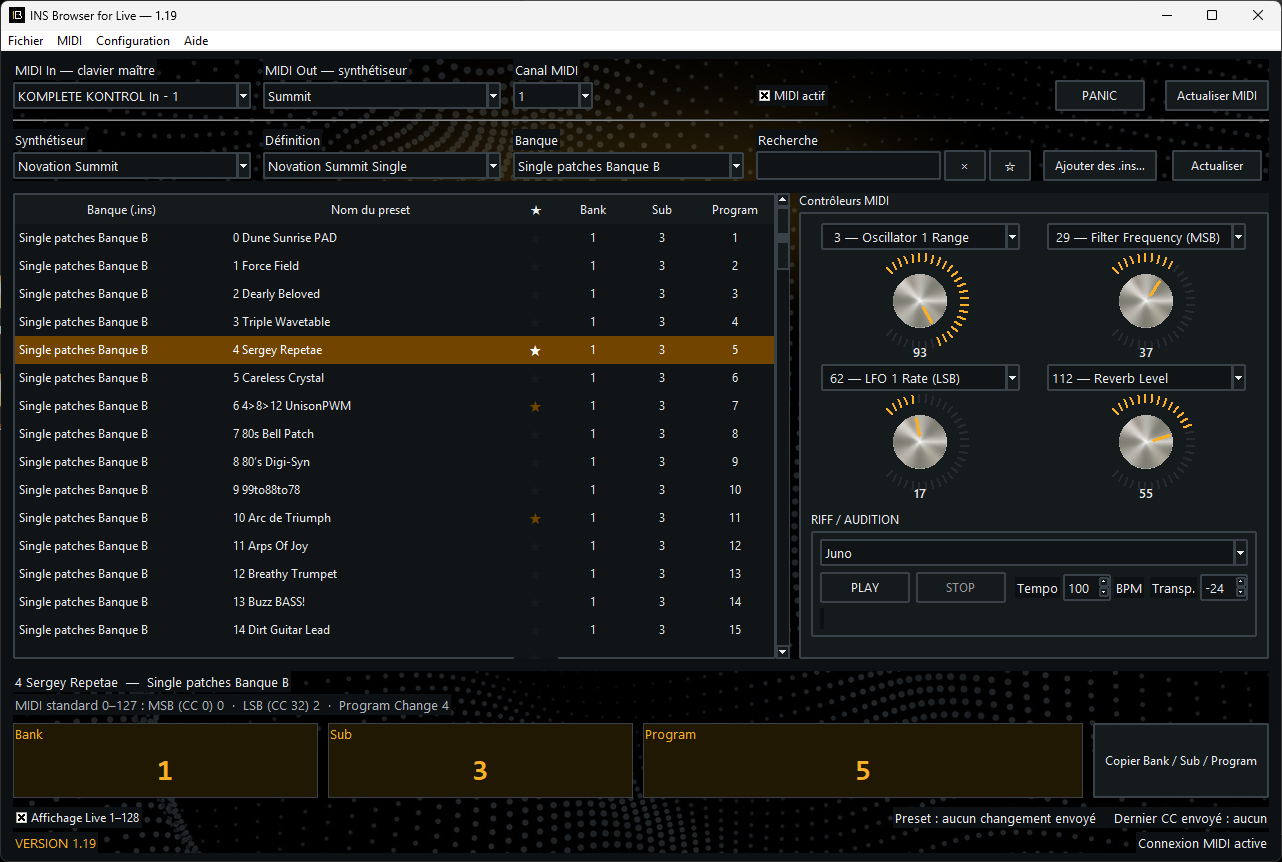Toggle favorite star for 10 Arc de Triumph
This screenshot has height=862, width=1282.
[536, 518]
